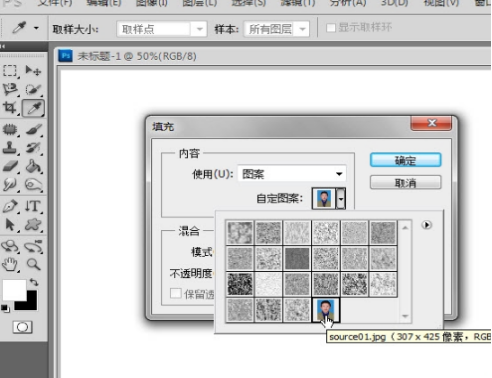Select the Spot Healing Brush tool

pos(10,129)
